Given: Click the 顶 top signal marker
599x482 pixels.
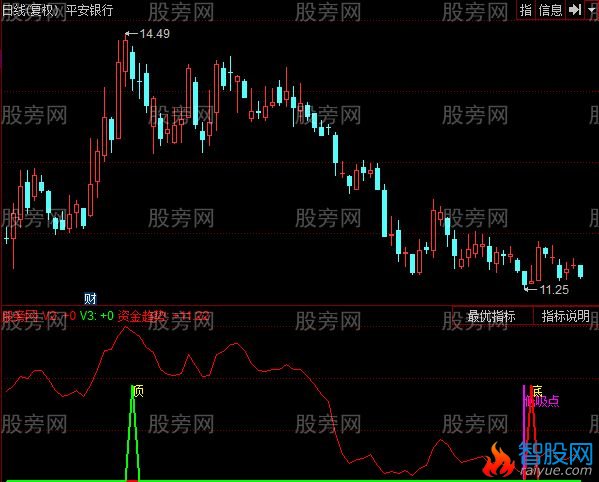Looking at the screenshot, I should pyautogui.click(x=138, y=391).
